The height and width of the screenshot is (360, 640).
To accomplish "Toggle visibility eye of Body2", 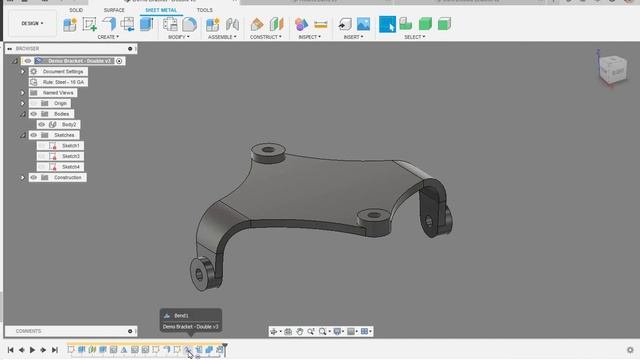I will [x=42, y=124].
